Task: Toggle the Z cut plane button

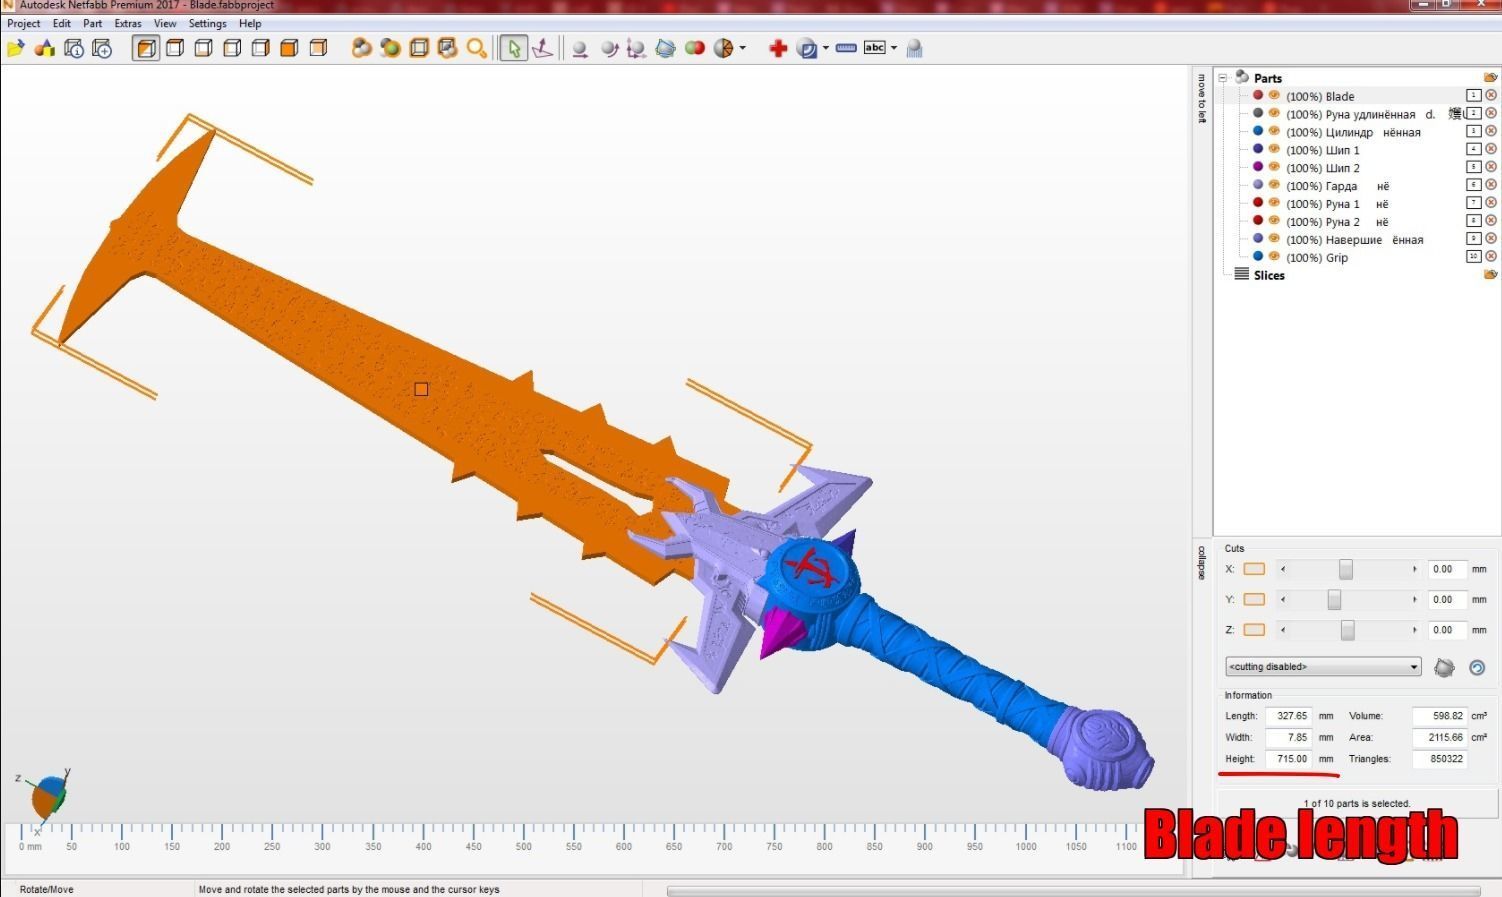Action: tap(1254, 630)
